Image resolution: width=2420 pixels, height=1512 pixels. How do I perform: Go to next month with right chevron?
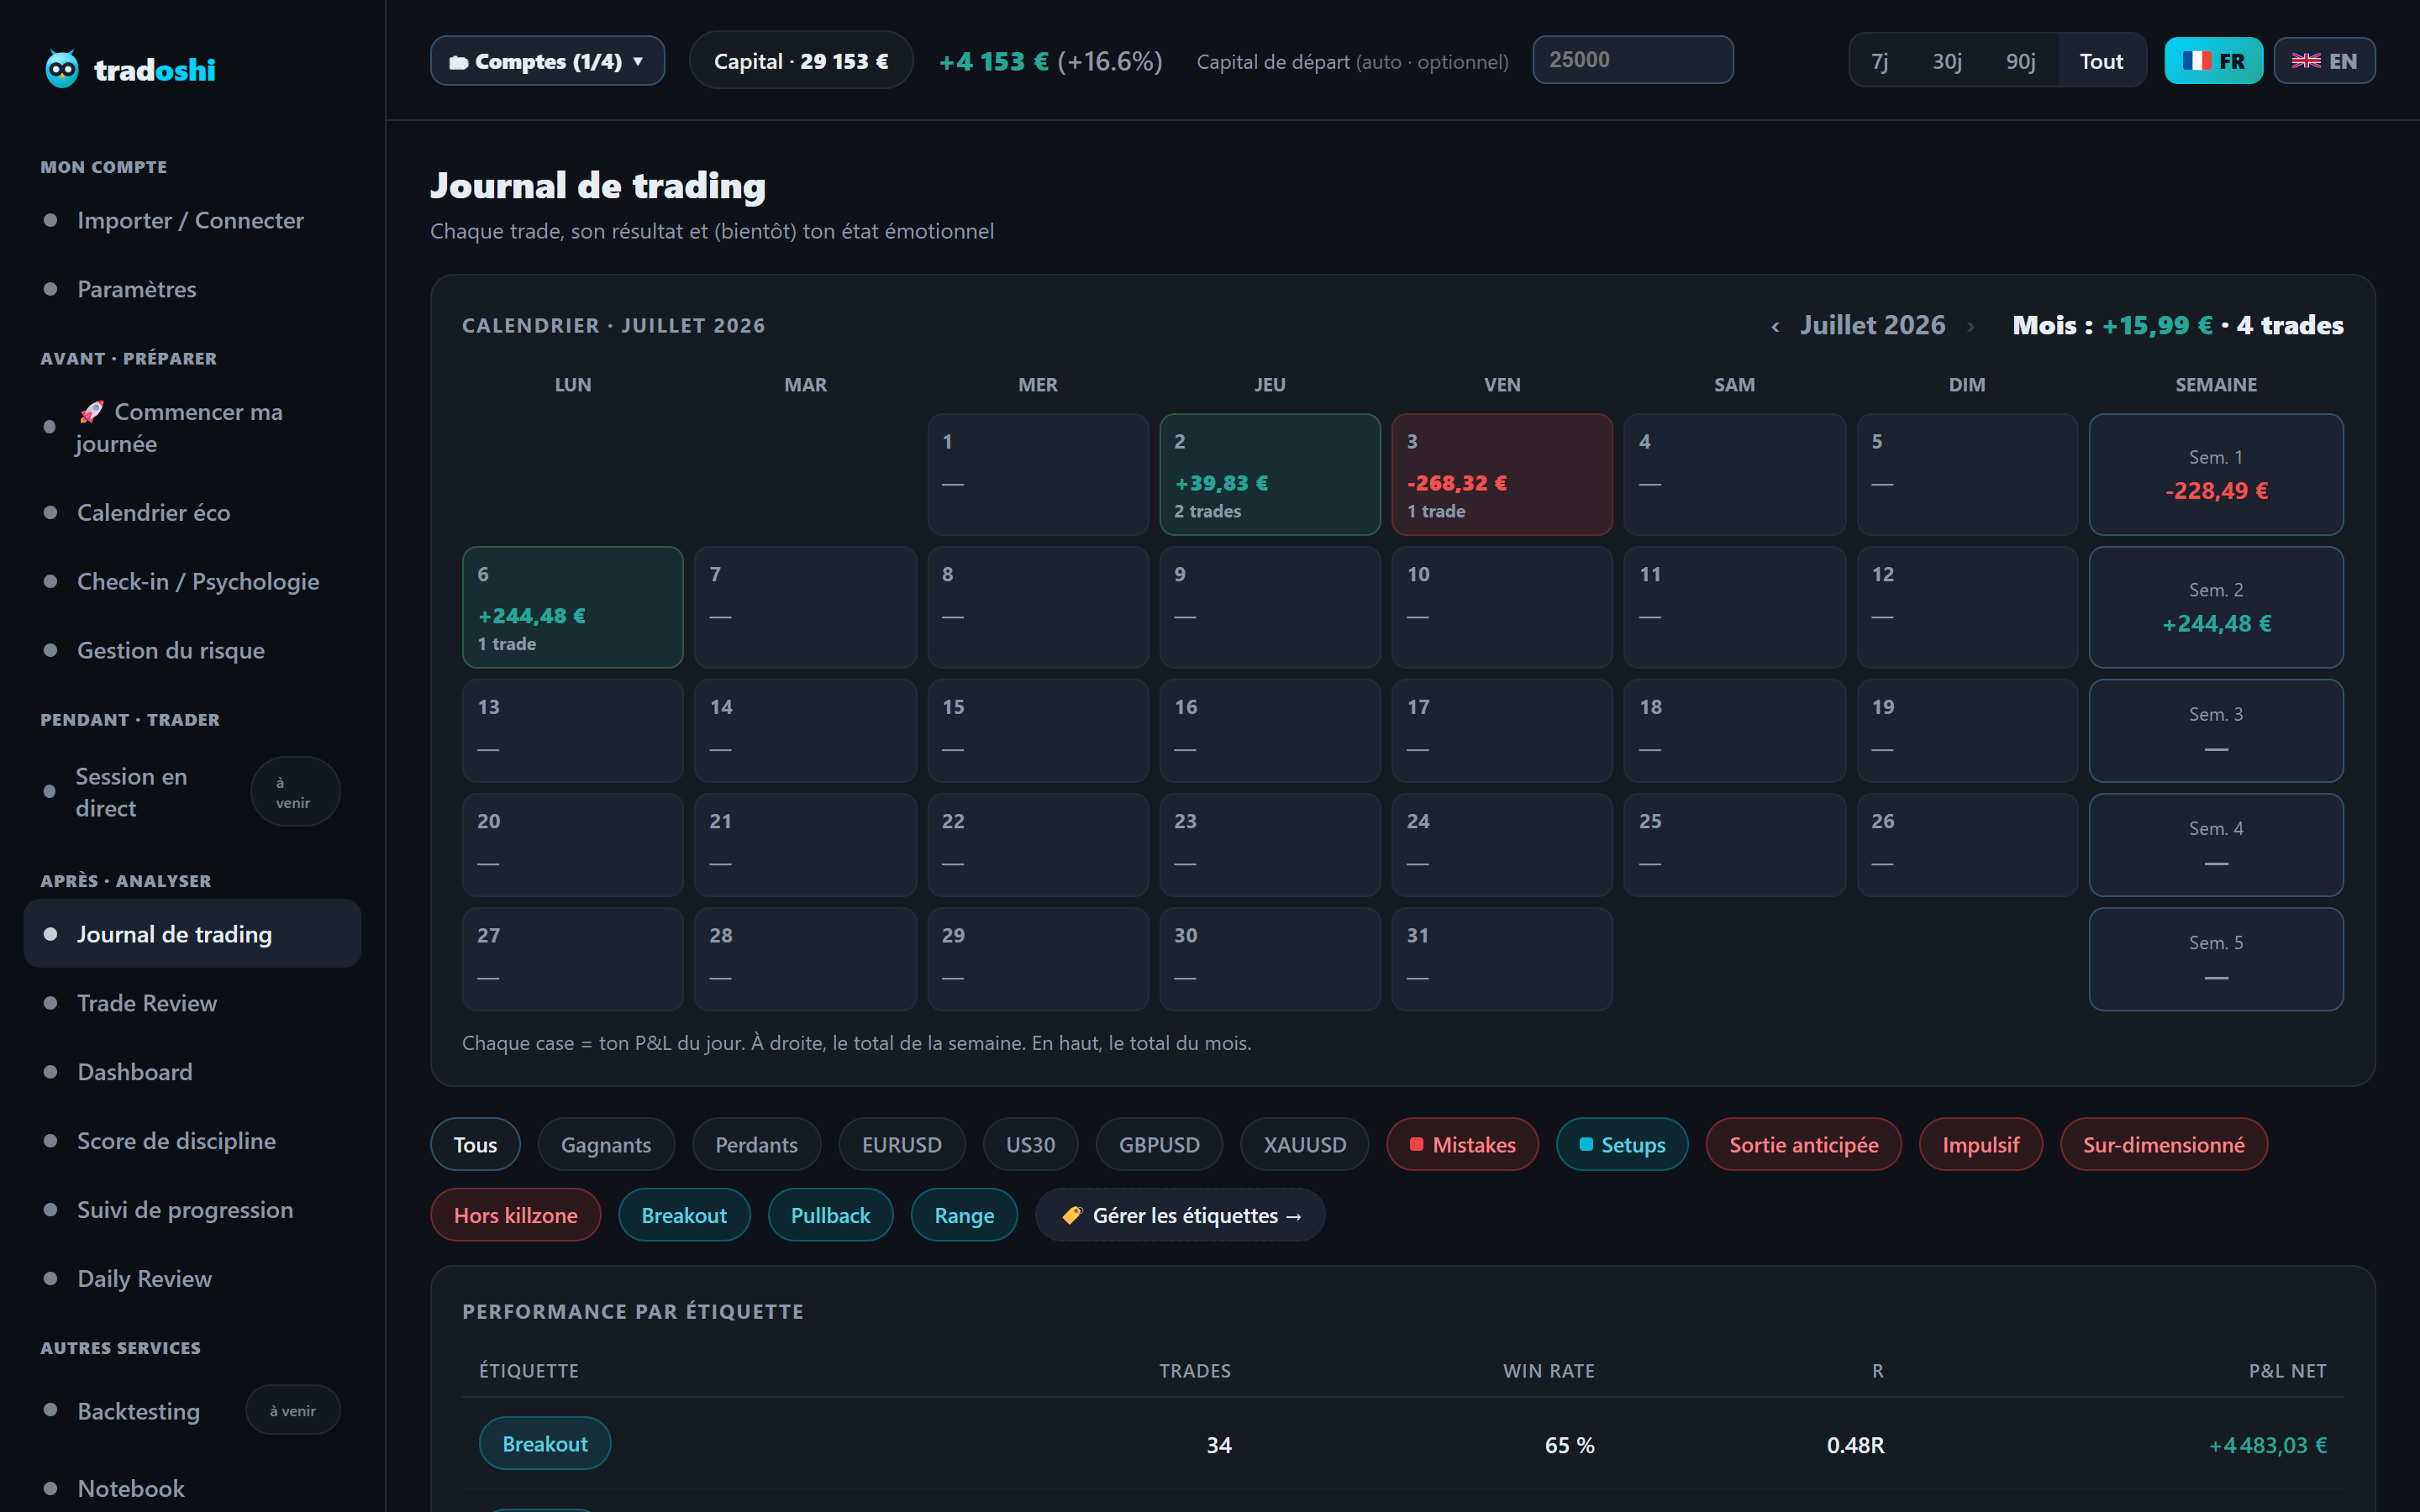pyautogui.click(x=1970, y=326)
